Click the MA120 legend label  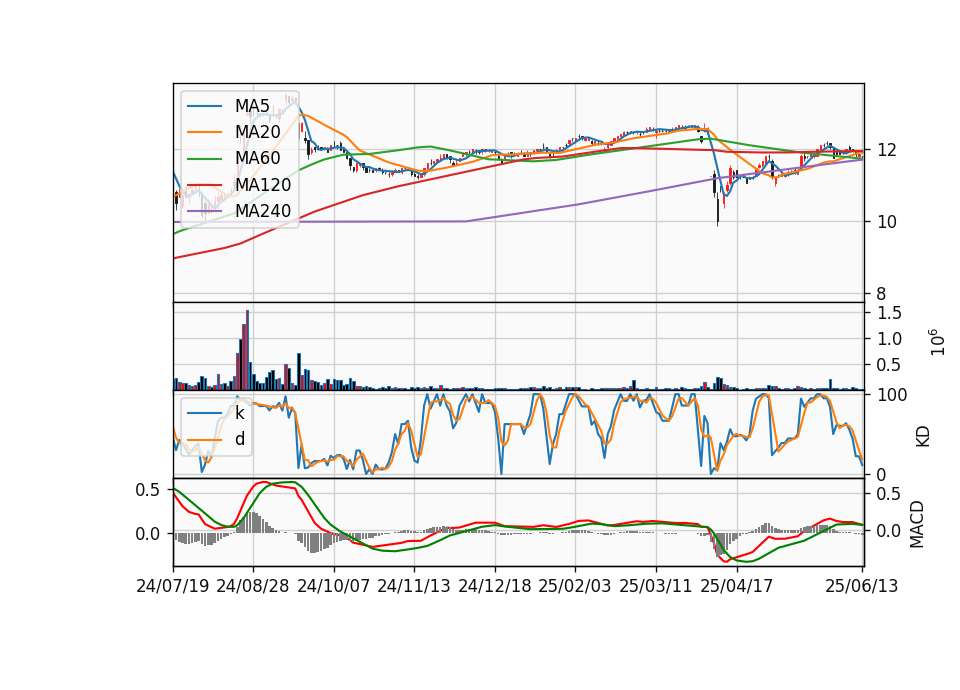(263, 185)
